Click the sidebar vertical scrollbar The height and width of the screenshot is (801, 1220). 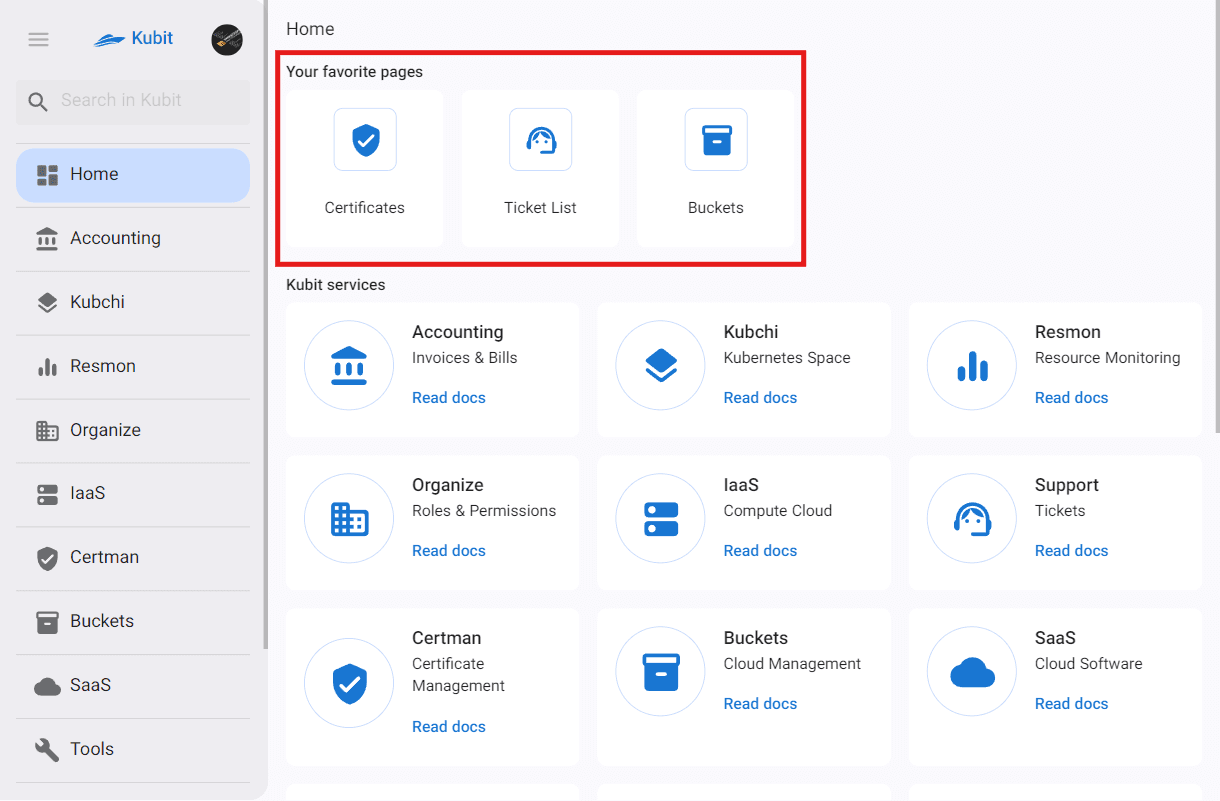click(265, 325)
